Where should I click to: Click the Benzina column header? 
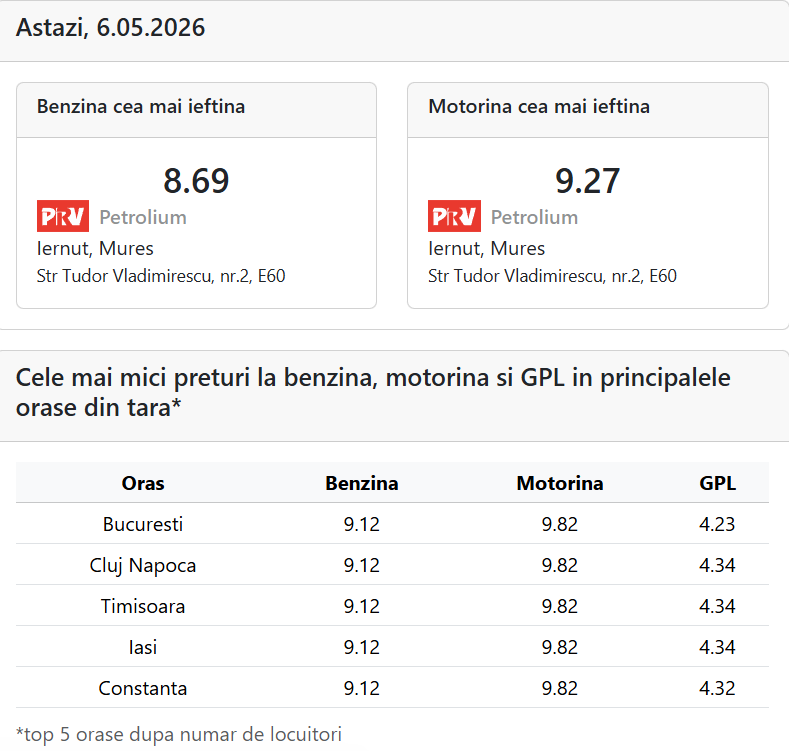click(362, 483)
